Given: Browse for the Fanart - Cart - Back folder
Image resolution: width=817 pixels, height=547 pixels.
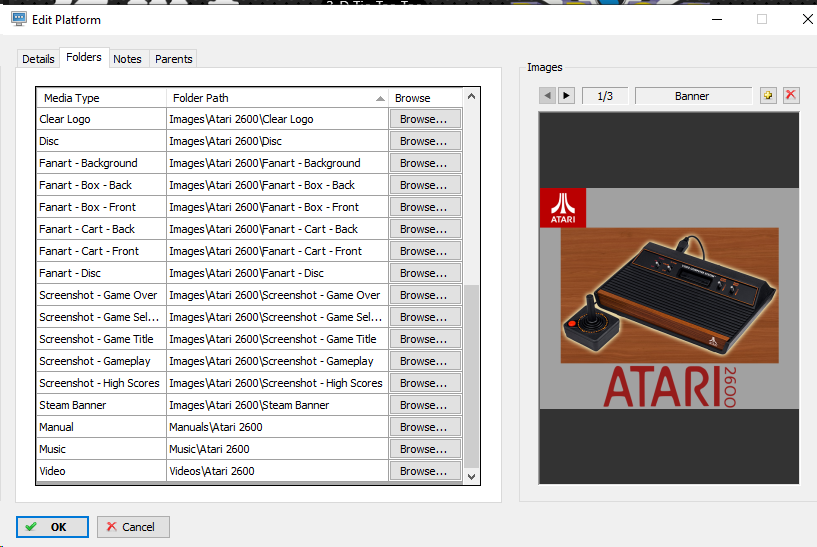Looking at the screenshot, I should (425, 229).
